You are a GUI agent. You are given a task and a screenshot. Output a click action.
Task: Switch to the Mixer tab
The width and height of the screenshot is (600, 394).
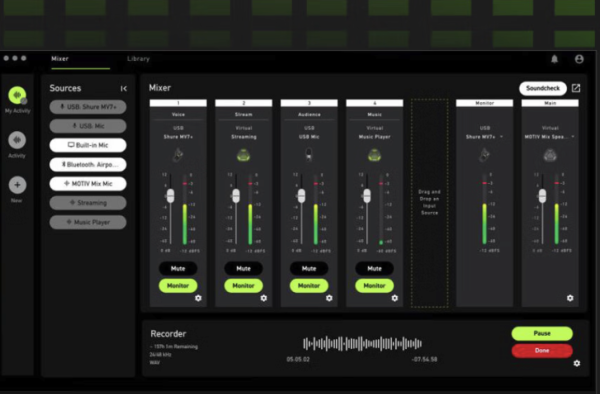coord(60,59)
